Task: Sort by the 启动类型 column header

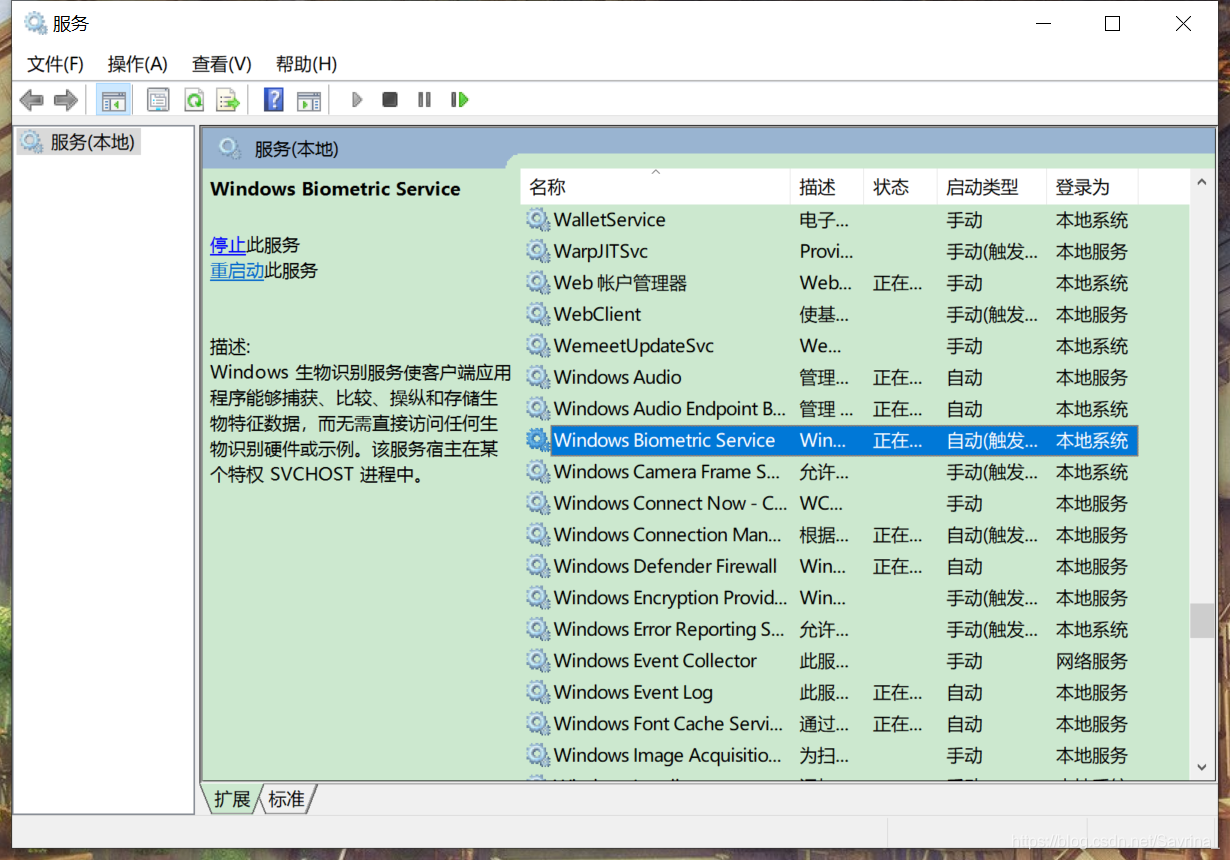Action: tap(991, 187)
